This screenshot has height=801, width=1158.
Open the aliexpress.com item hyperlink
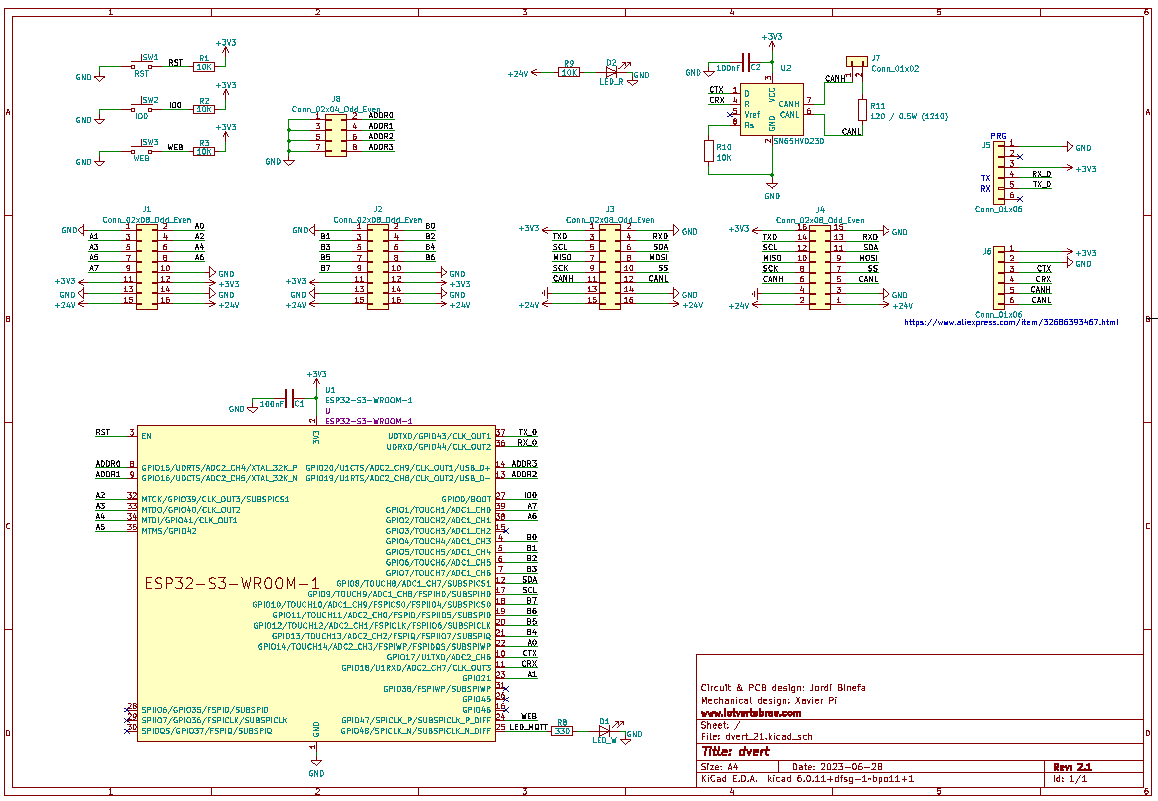point(1011,322)
